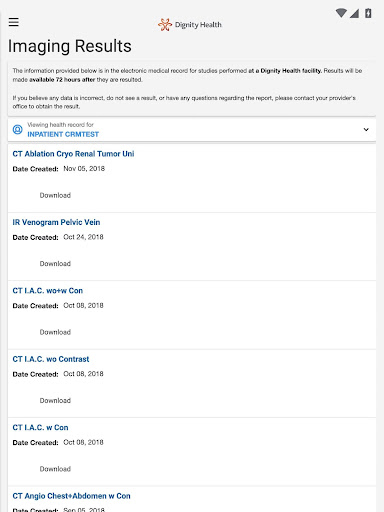The width and height of the screenshot is (384, 512).
Task: Tap the battery status icon
Action: click(x=368, y=13)
